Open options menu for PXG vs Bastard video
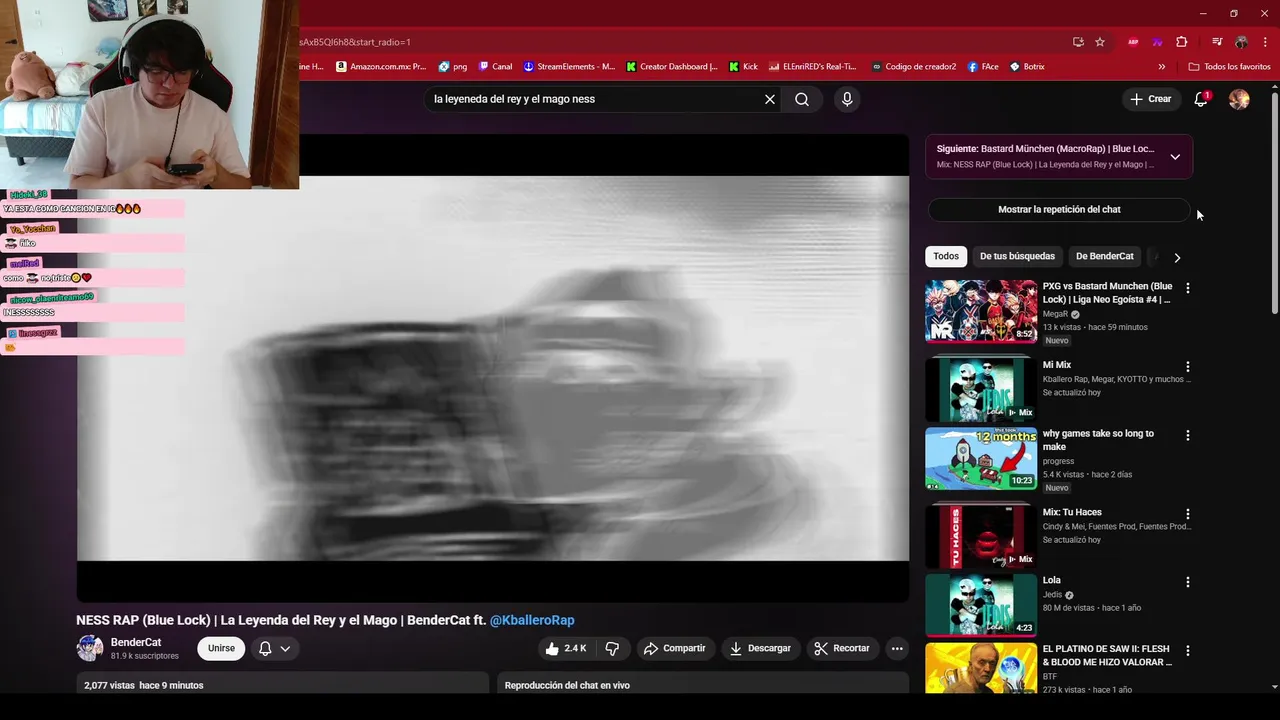The image size is (1280, 720). coord(1188,288)
